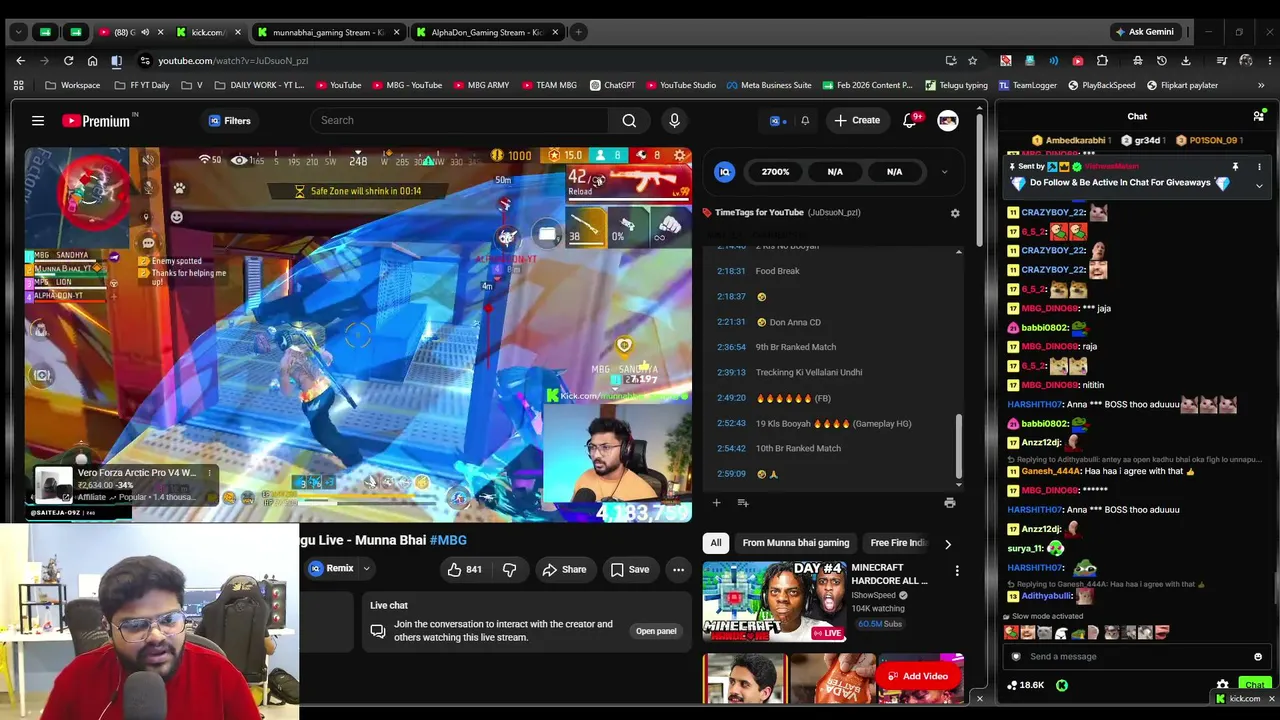
Task: Like the video with 841 likes
Action: (x=465, y=570)
